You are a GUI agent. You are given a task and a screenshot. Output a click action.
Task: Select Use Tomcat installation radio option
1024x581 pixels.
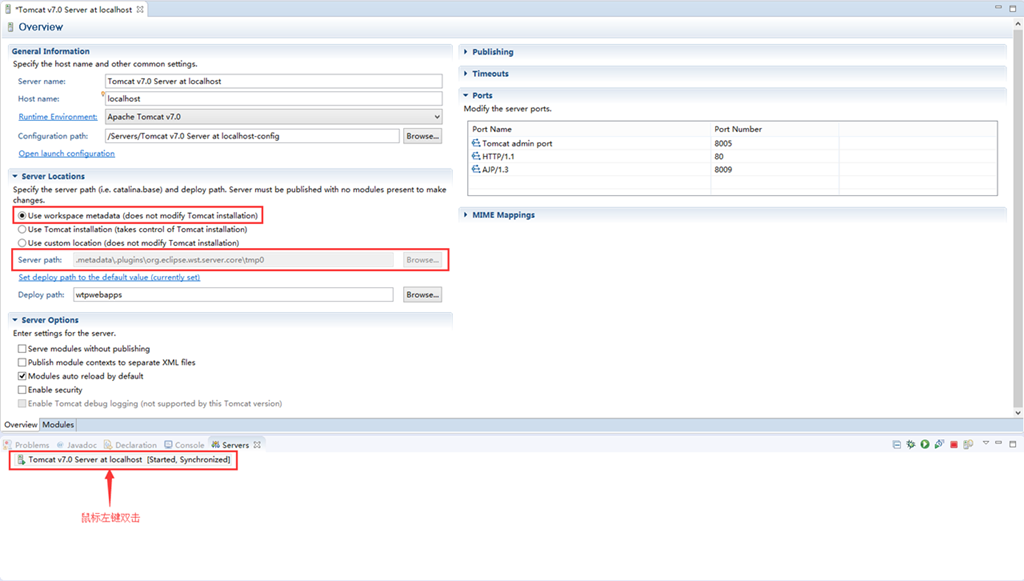[x=22, y=229]
